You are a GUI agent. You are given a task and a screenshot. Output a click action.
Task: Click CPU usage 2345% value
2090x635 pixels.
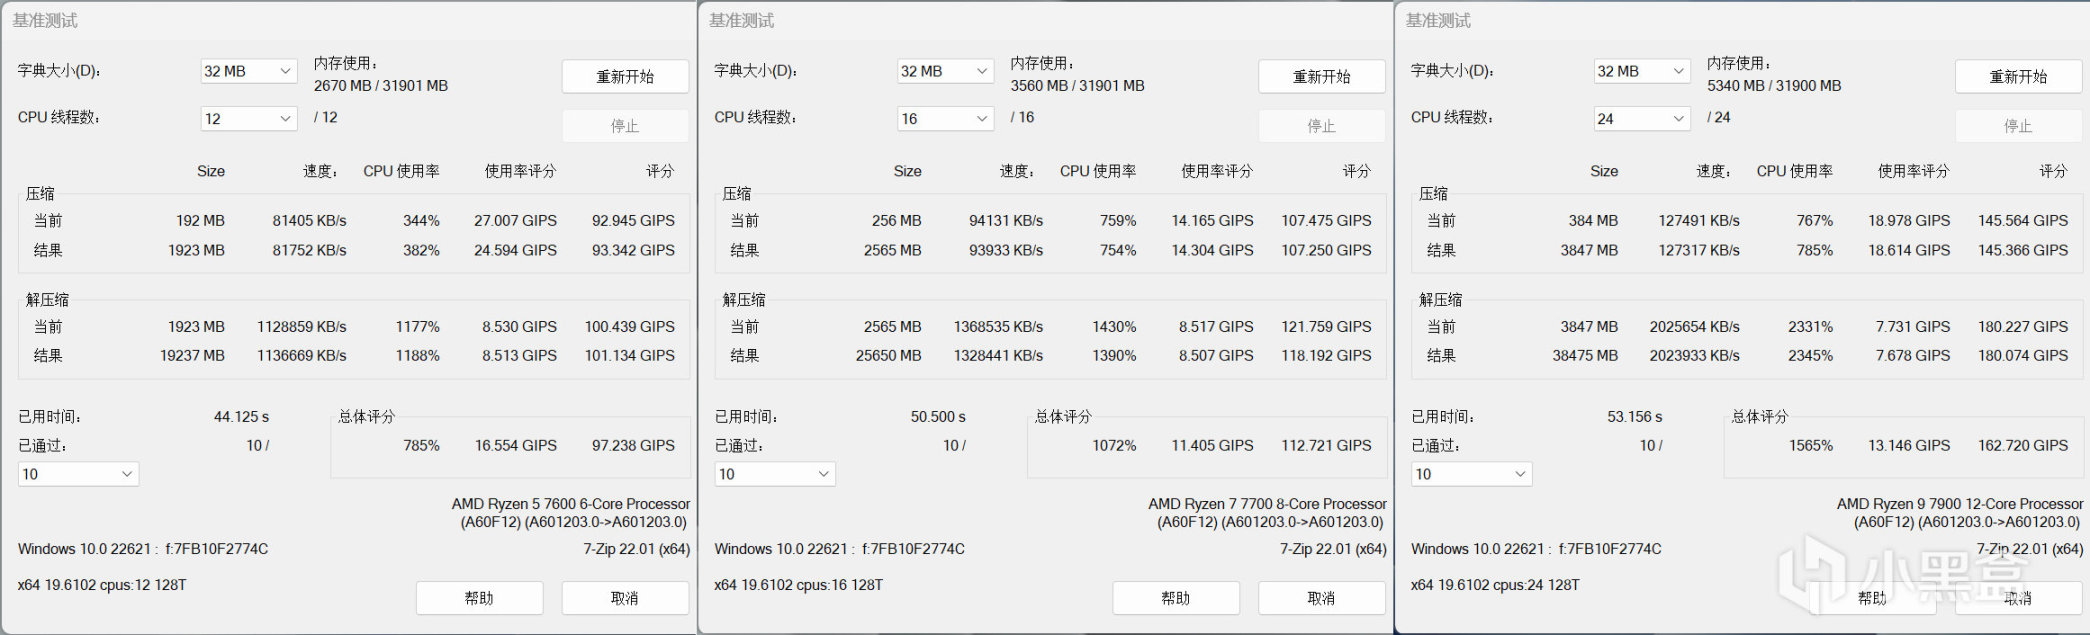1811,355
